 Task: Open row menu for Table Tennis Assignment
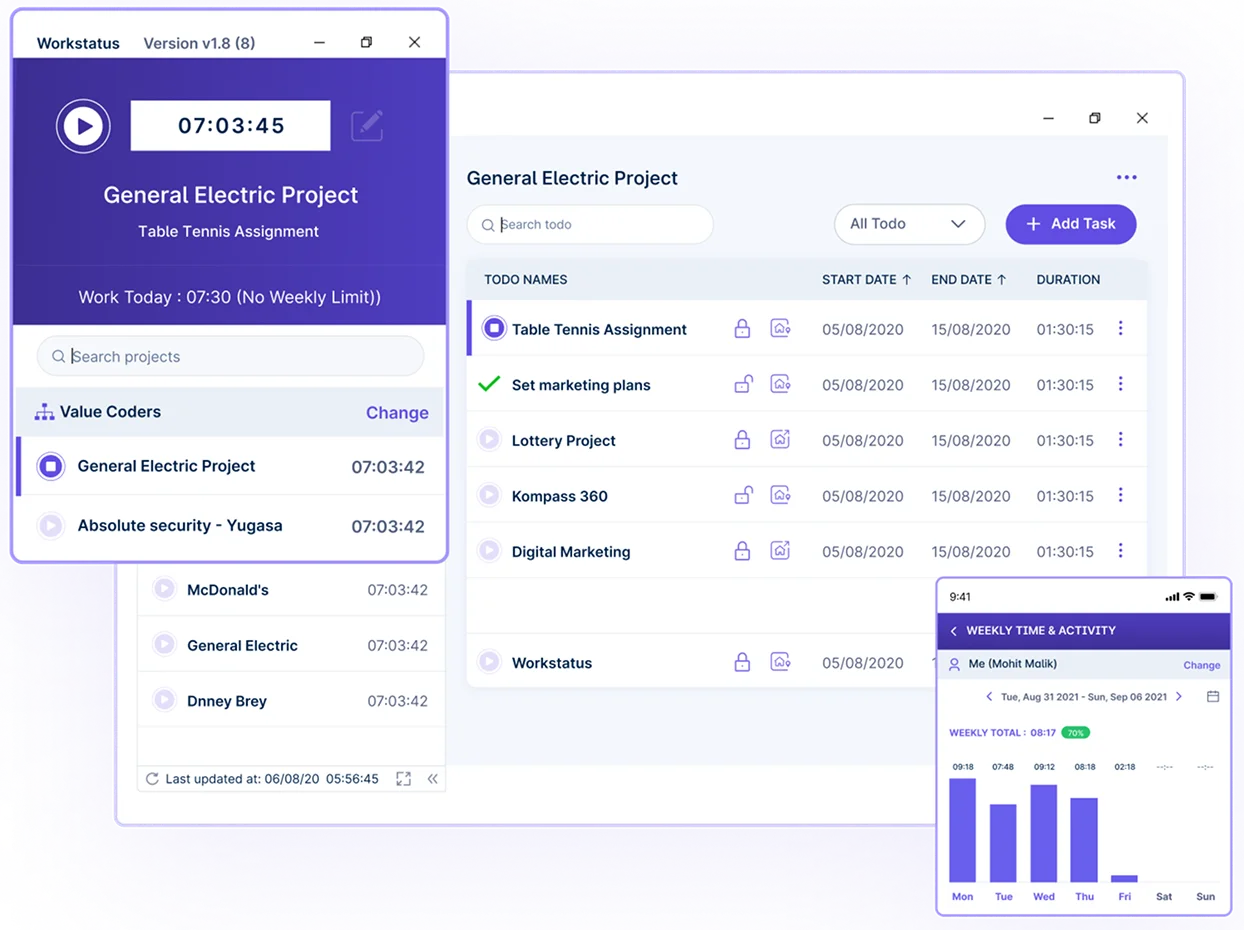pyautogui.click(x=1121, y=328)
